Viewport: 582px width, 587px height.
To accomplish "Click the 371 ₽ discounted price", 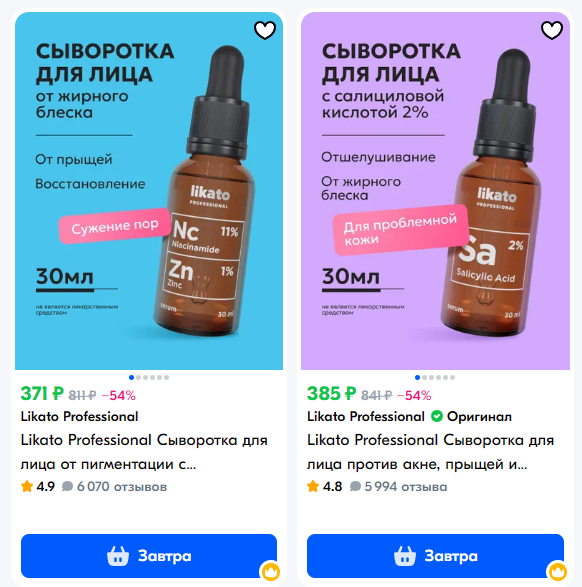I will (42, 393).
